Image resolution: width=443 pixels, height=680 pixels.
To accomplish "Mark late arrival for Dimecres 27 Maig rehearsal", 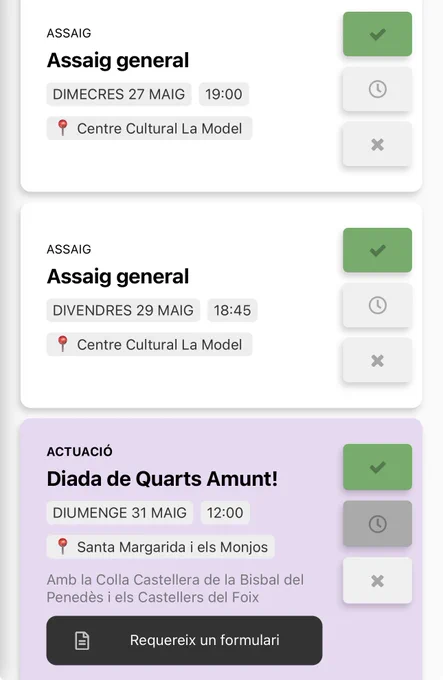I will [x=377, y=89].
